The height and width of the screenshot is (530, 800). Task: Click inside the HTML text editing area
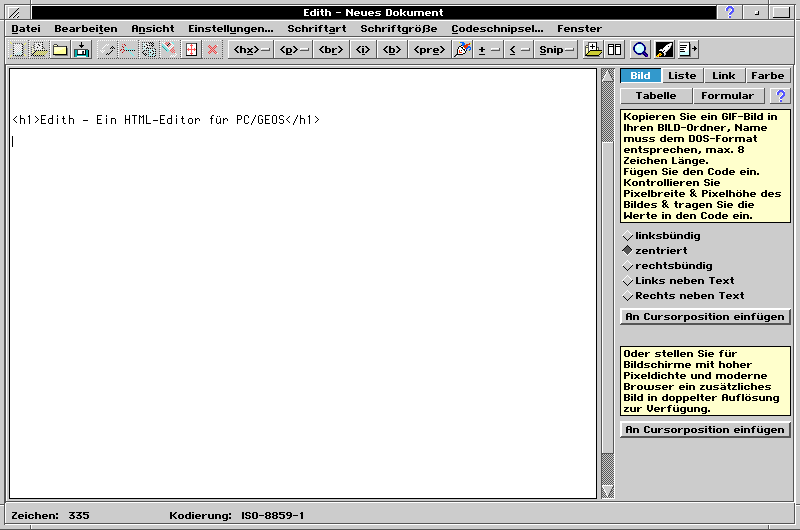300,300
